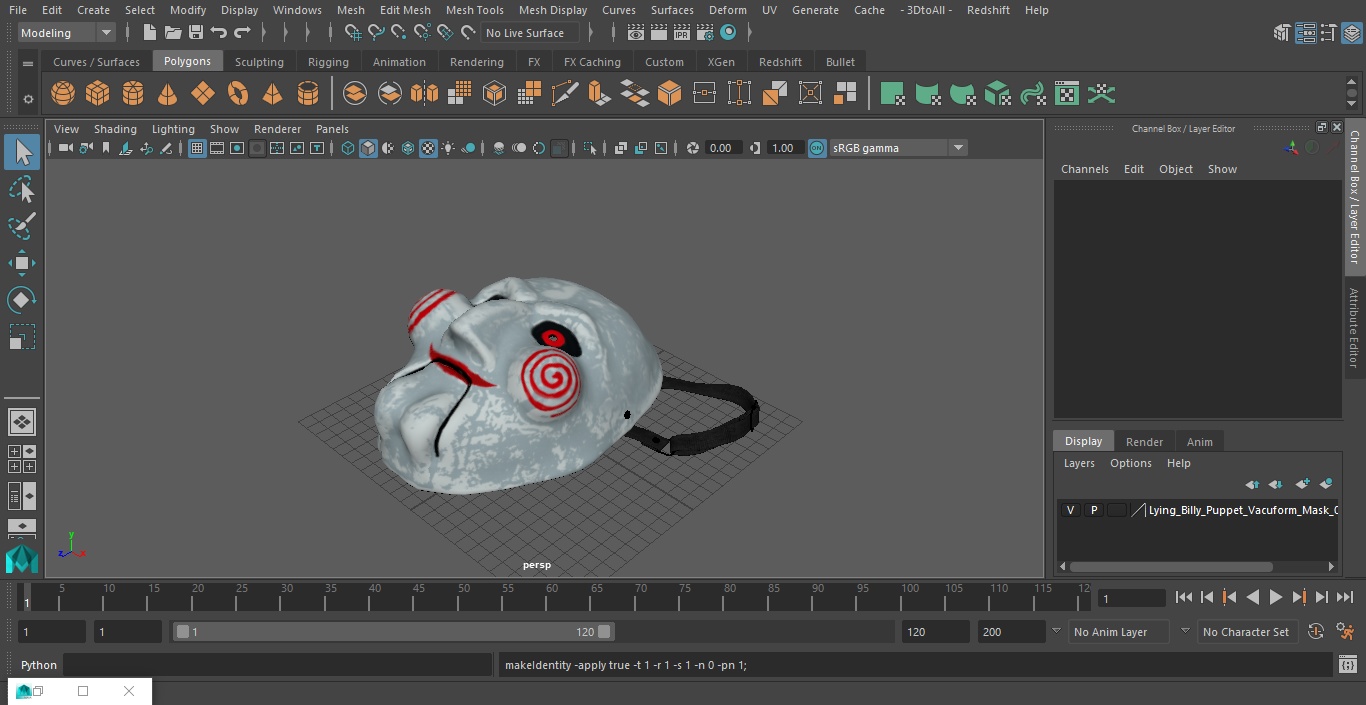This screenshot has height=705, width=1366.
Task: Create a polygon pipe from the shelf
Action: coord(308,94)
